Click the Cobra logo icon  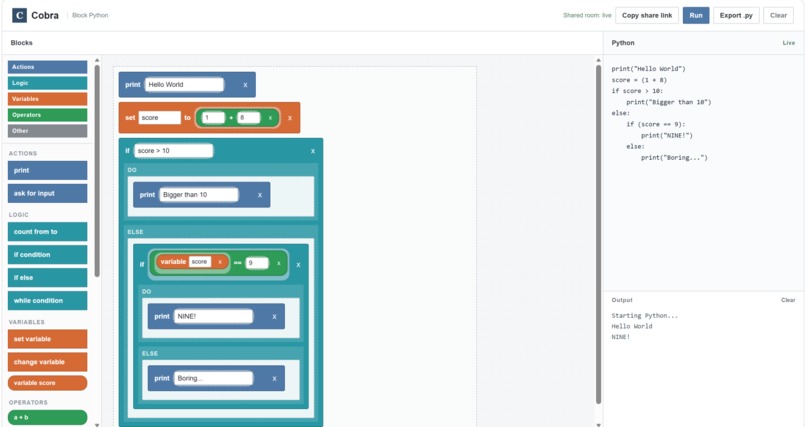[x=19, y=15]
